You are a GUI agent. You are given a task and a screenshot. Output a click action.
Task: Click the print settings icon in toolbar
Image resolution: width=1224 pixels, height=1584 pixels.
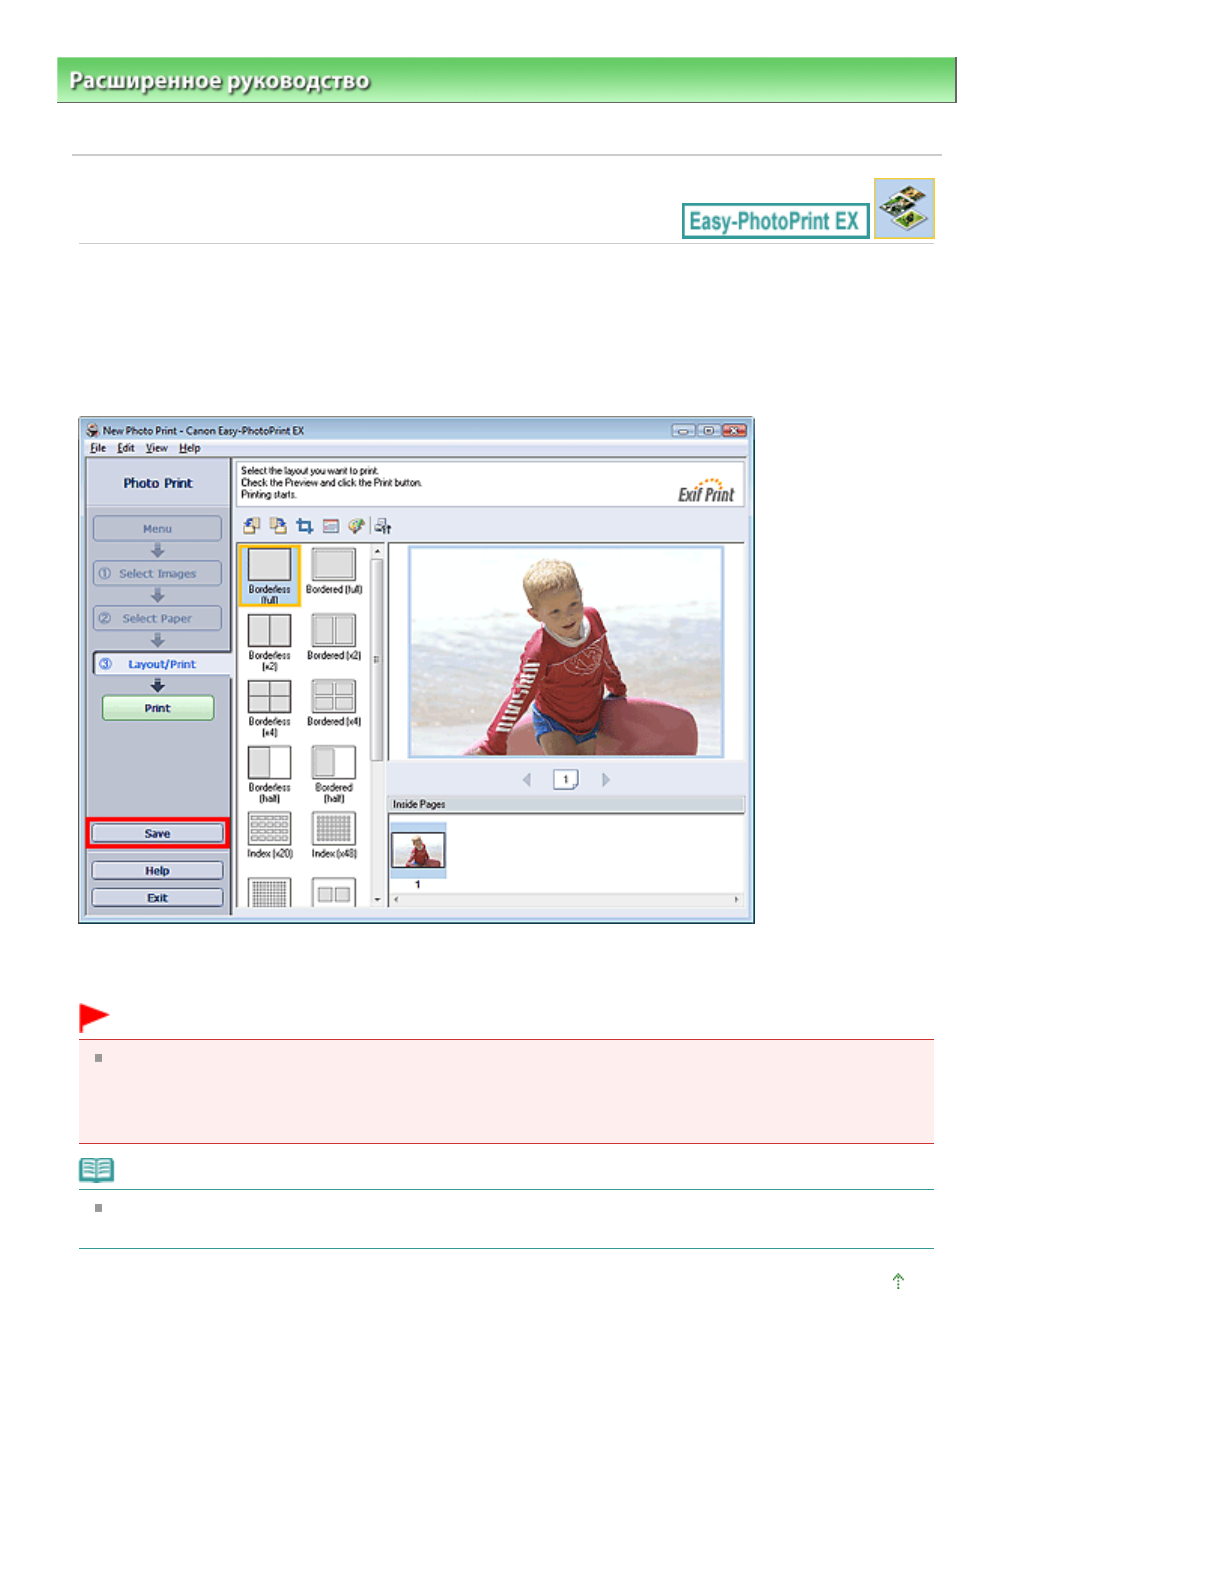click(383, 526)
